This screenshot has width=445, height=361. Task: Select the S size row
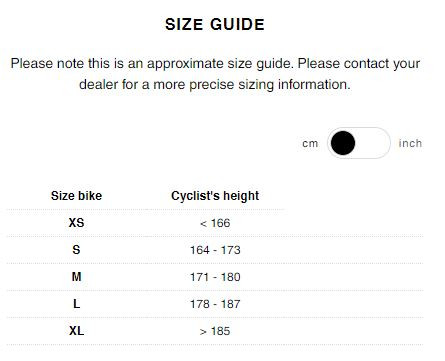coord(215,250)
